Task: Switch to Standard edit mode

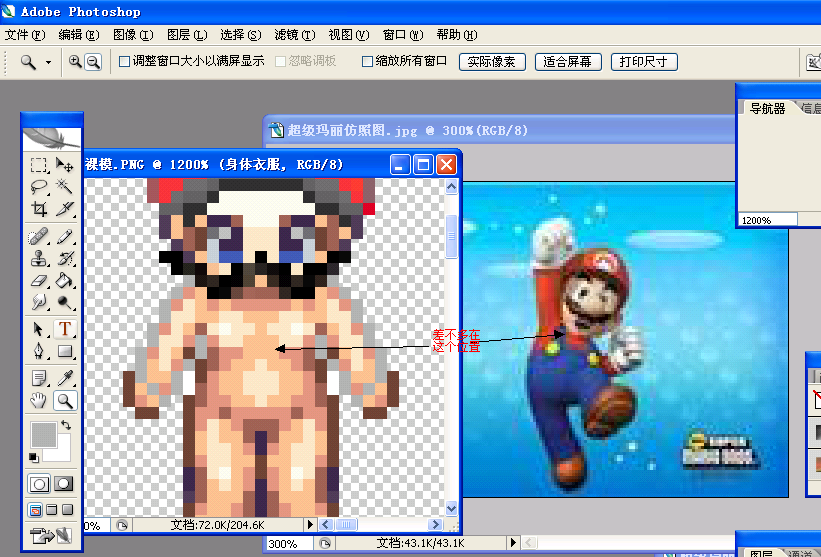Action: 39,484
